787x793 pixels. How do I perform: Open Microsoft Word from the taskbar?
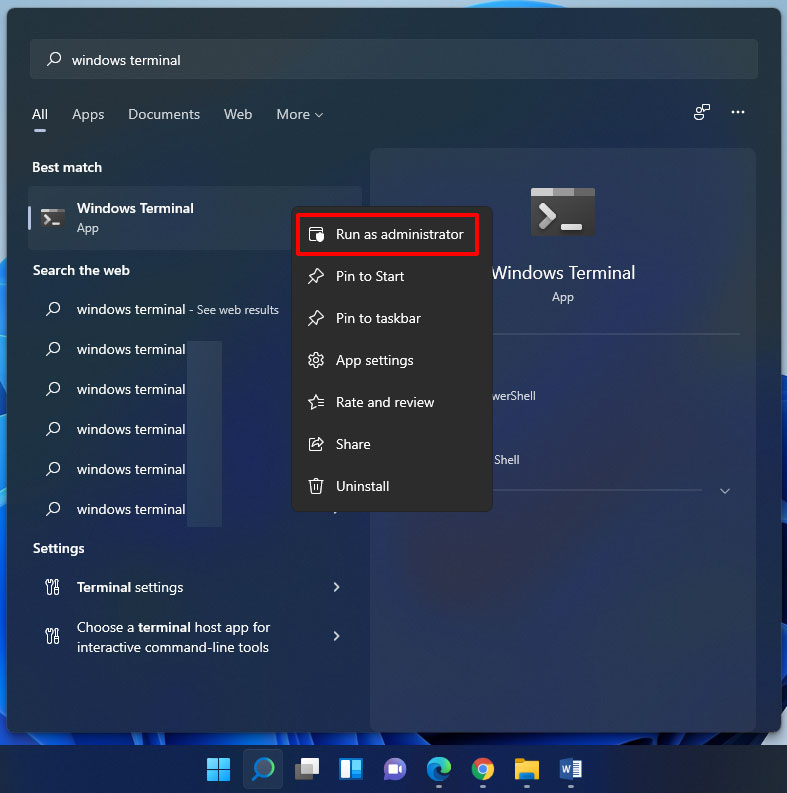click(x=571, y=769)
